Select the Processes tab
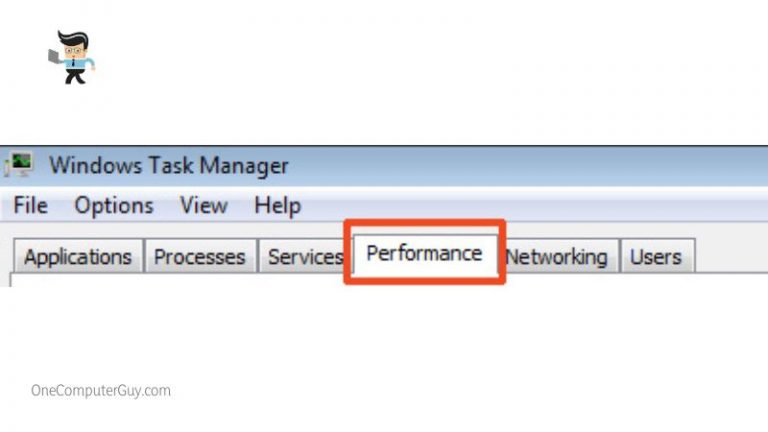 point(199,257)
